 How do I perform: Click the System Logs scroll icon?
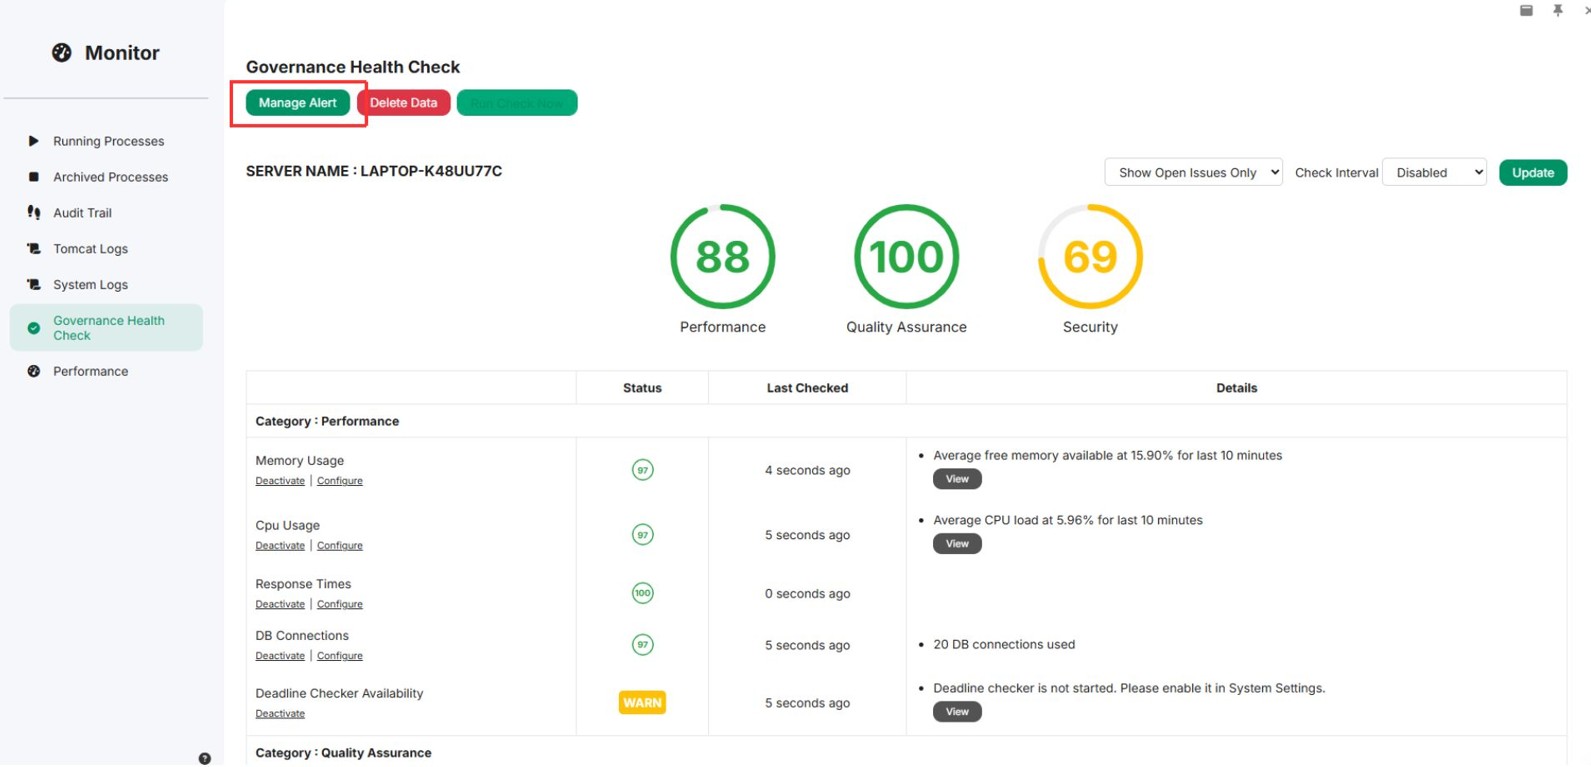pyautogui.click(x=34, y=285)
